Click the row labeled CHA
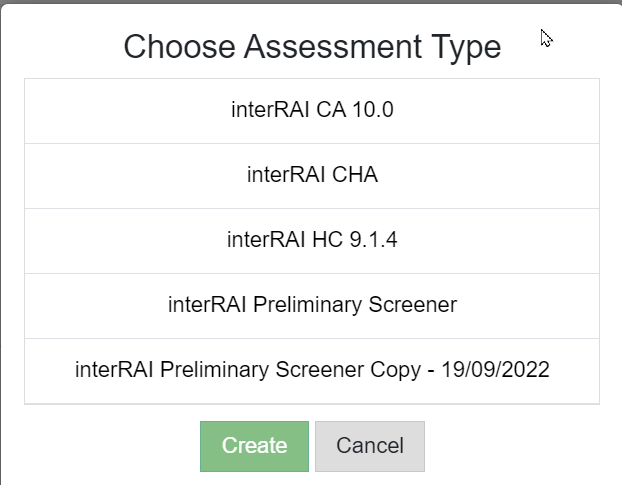 coord(312,175)
